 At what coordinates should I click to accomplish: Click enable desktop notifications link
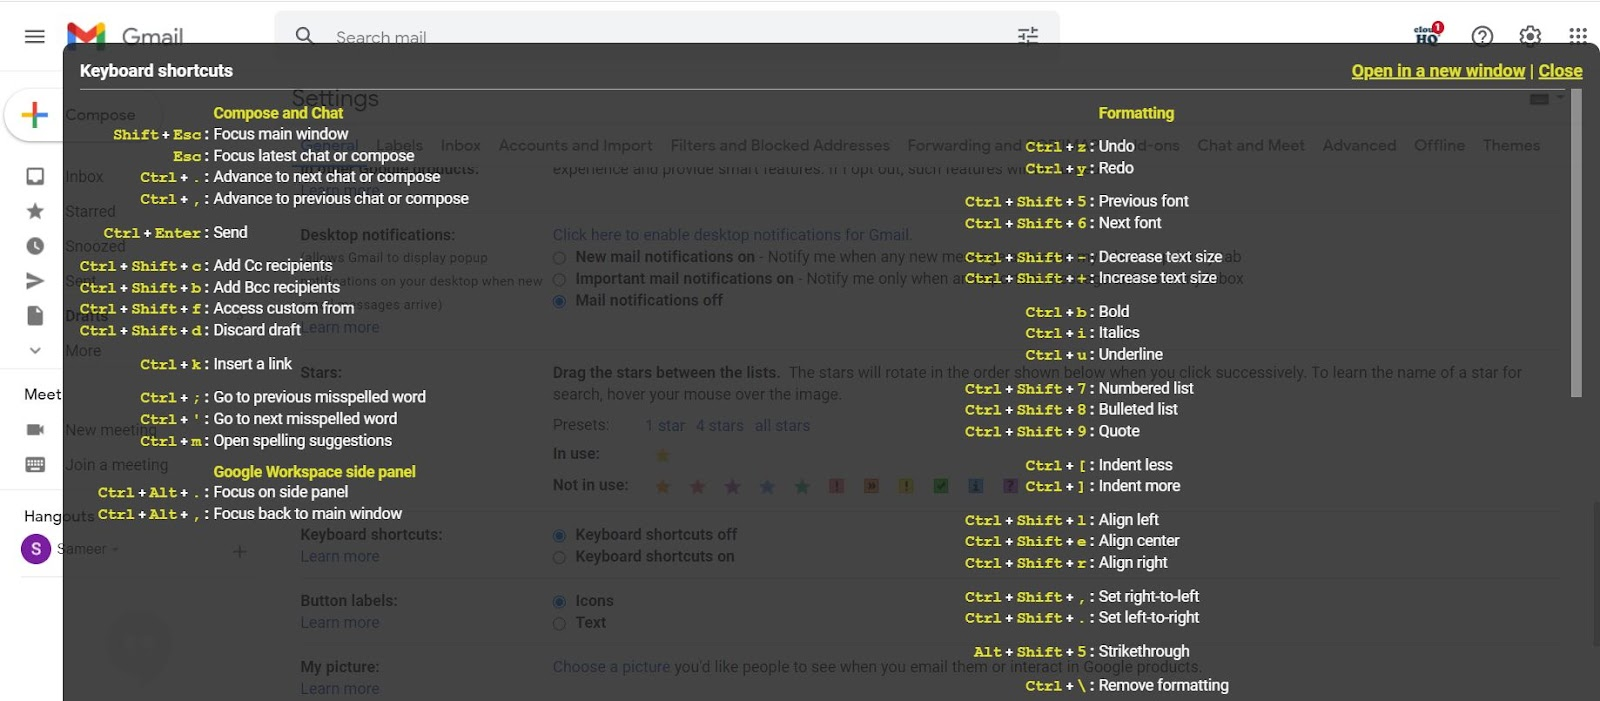(x=732, y=235)
